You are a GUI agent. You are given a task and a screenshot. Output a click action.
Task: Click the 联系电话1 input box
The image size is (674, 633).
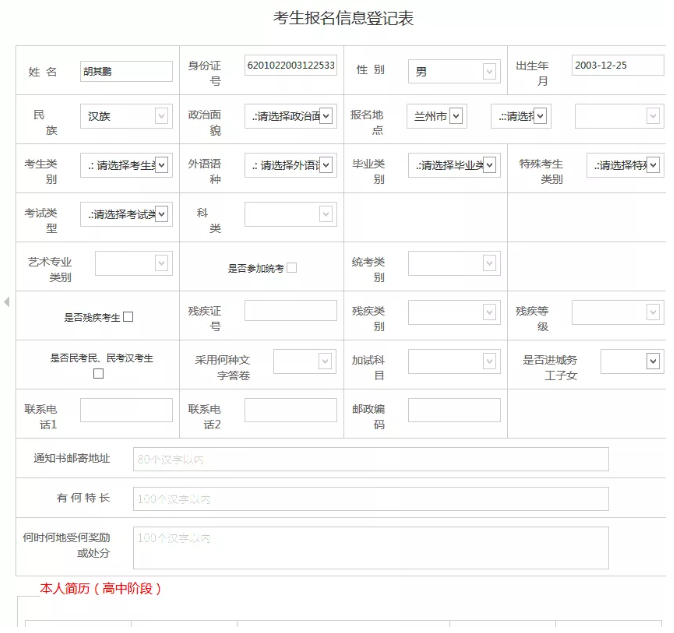click(x=126, y=410)
